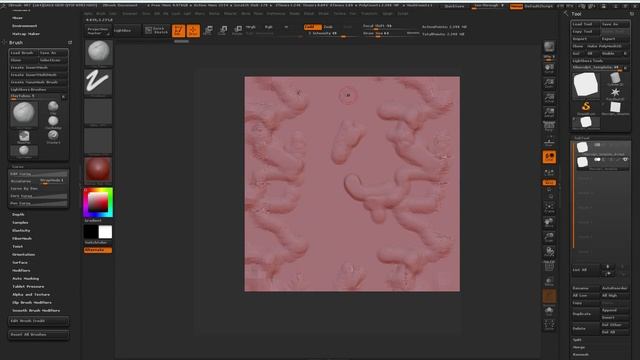The width and height of the screenshot is (640, 360).
Task: Expand the Tablet Pressure section
Action: pyautogui.click(x=28, y=287)
